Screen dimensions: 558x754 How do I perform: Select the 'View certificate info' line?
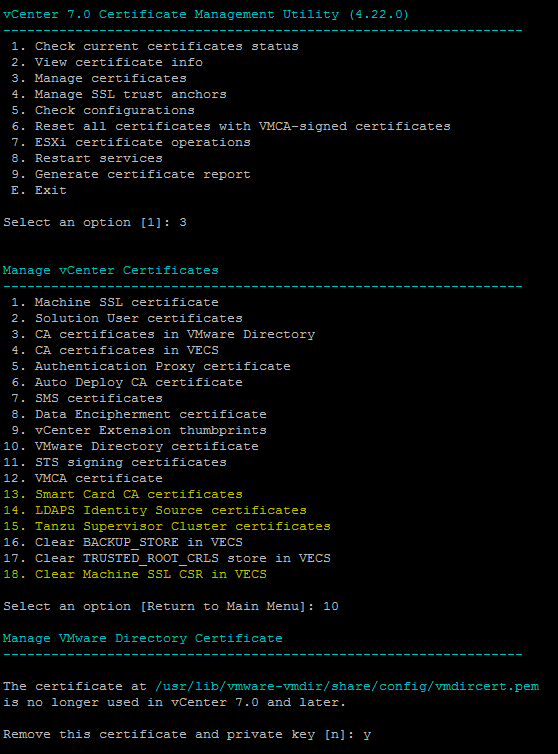pos(107,63)
